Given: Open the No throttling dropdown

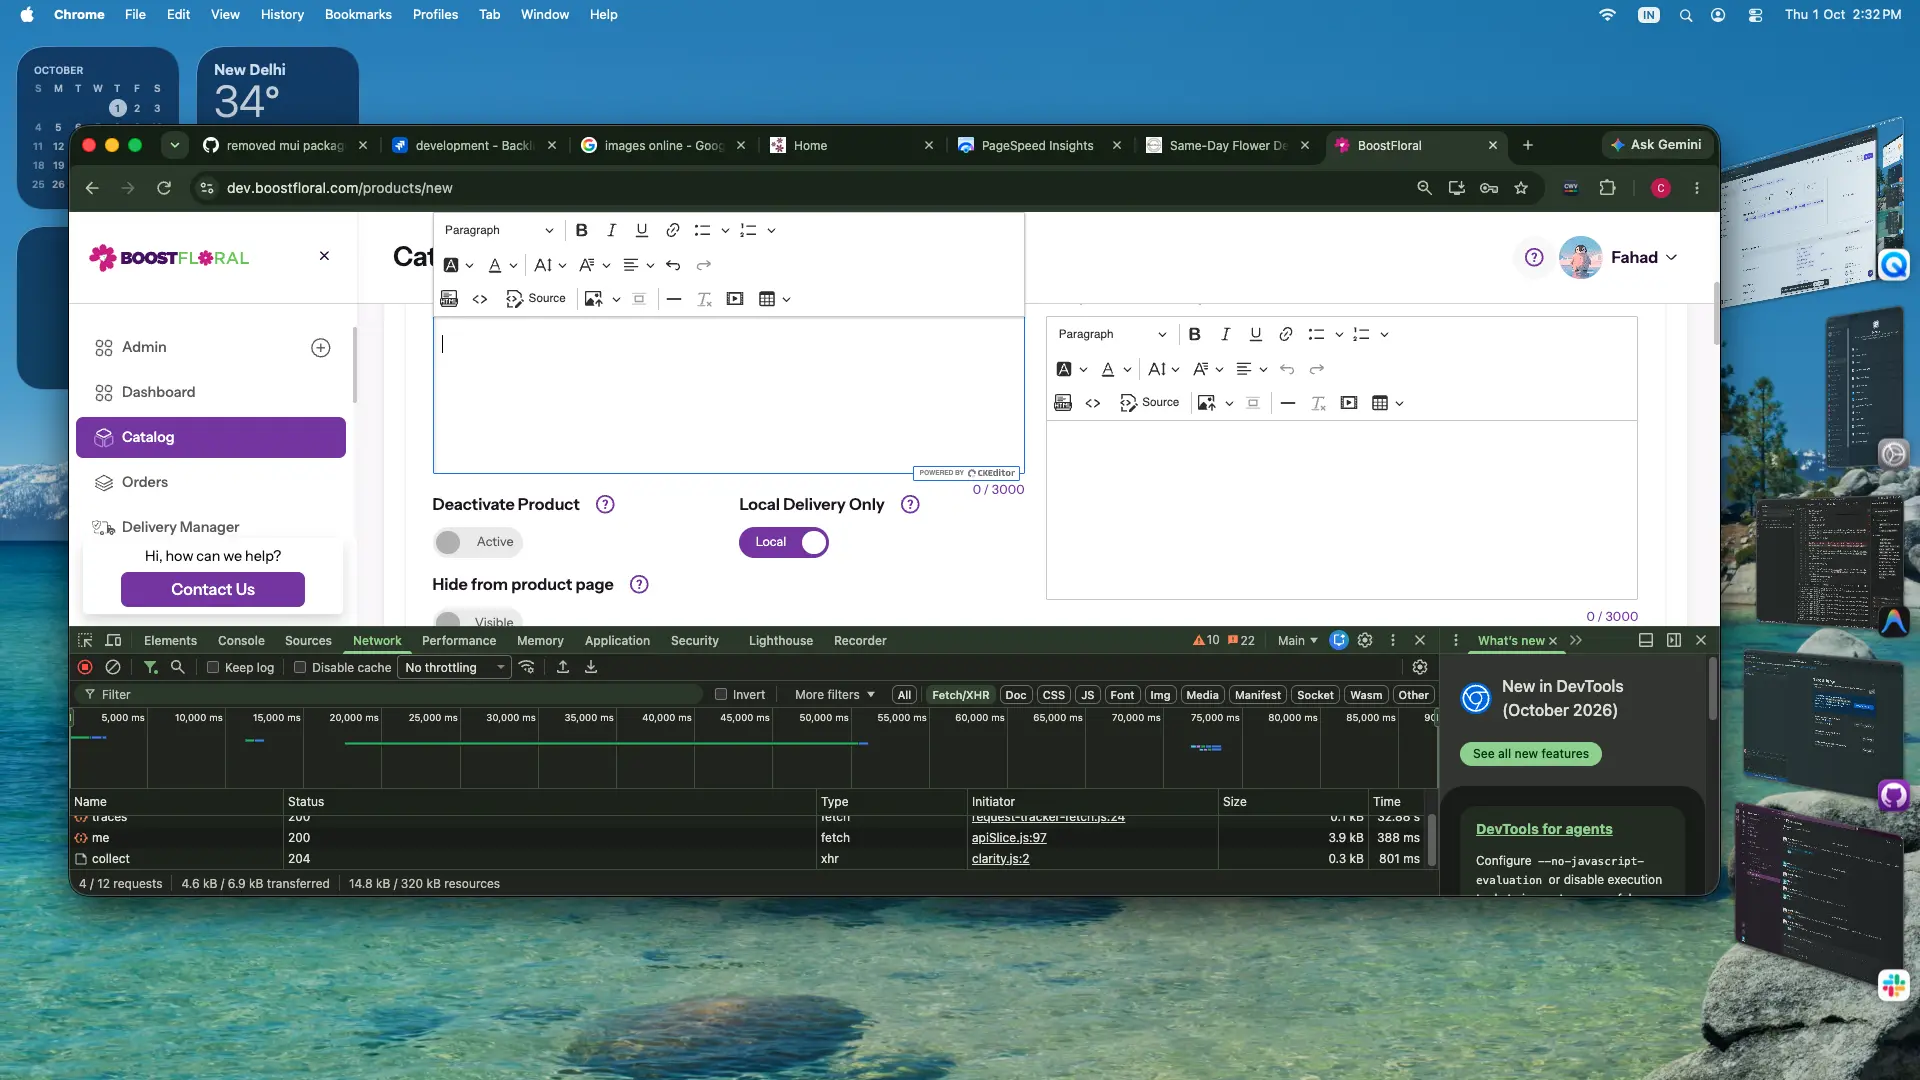Looking at the screenshot, I should click(455, 667).
